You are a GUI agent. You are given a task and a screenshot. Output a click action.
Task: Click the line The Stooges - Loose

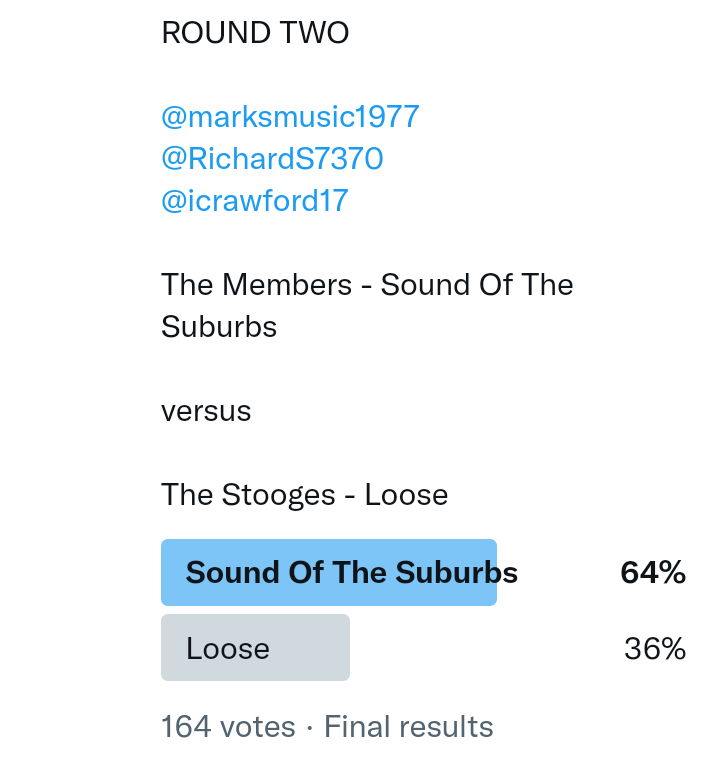tap(304, 495)
